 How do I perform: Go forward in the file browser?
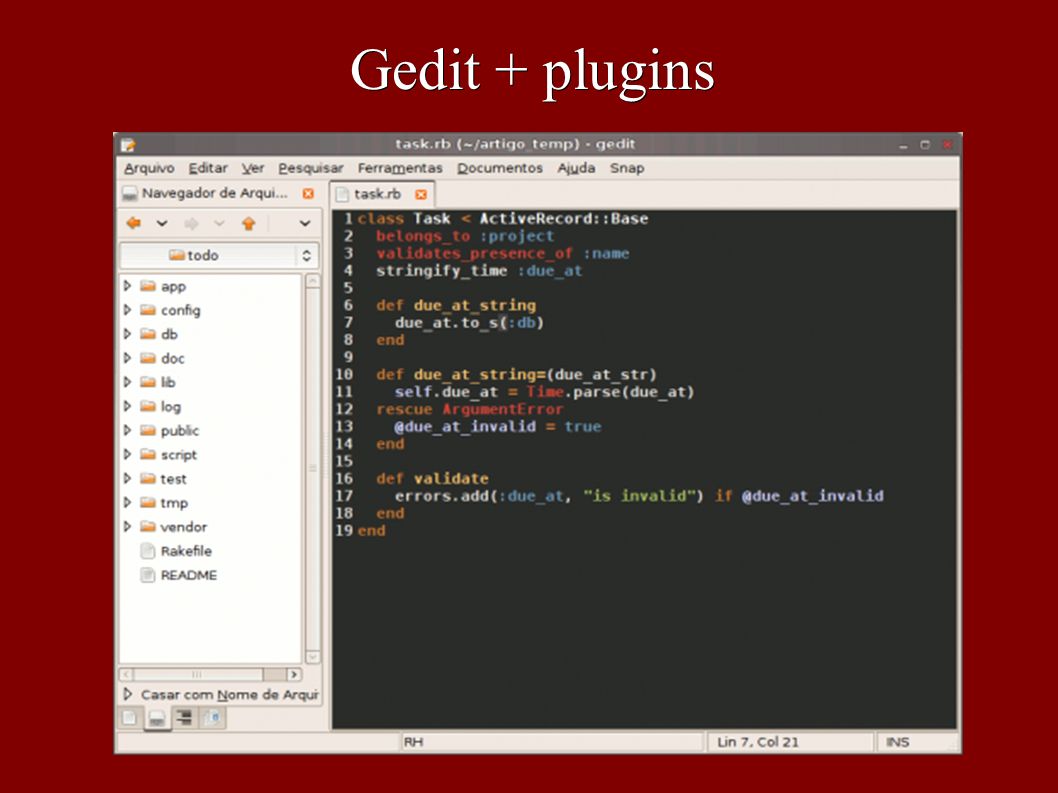192,223
